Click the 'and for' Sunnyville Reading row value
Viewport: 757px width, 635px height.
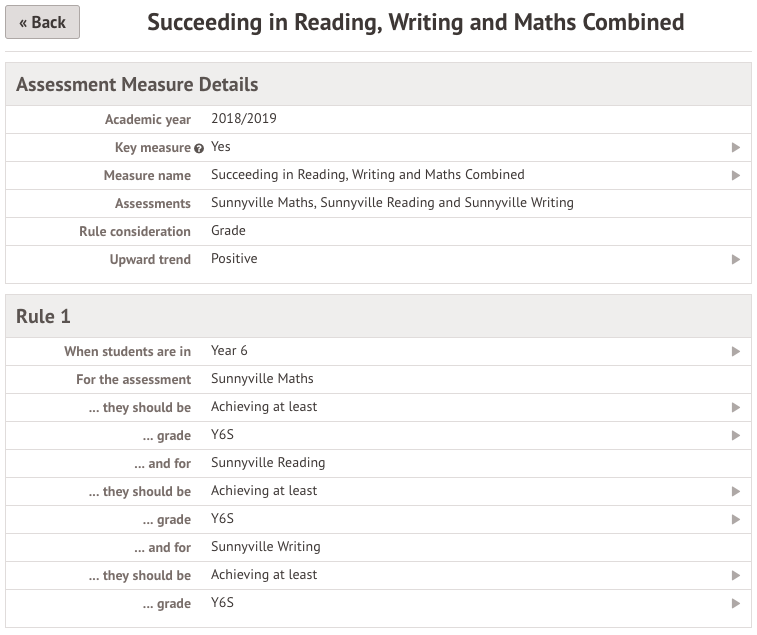(268, 463)
